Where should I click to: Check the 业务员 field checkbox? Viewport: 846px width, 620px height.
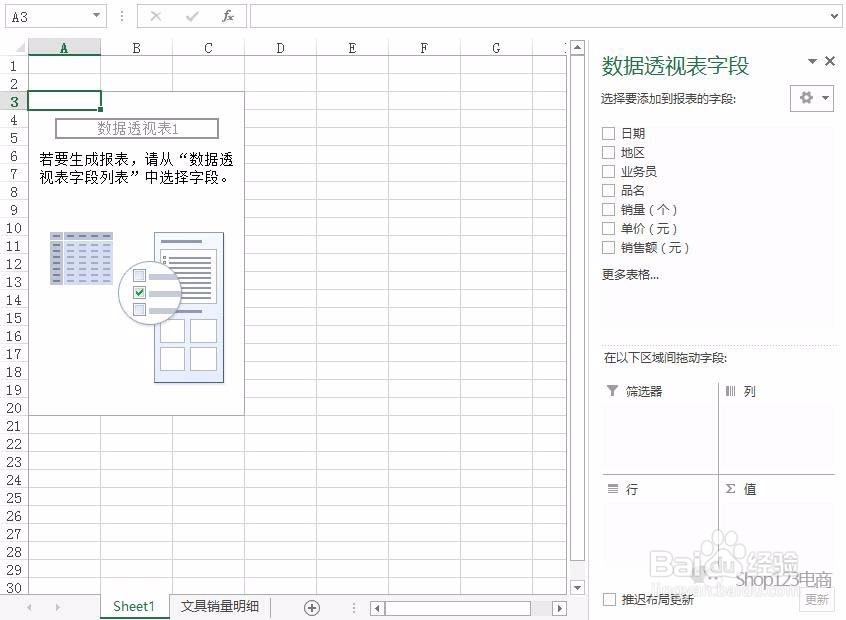tap(608, 171)
